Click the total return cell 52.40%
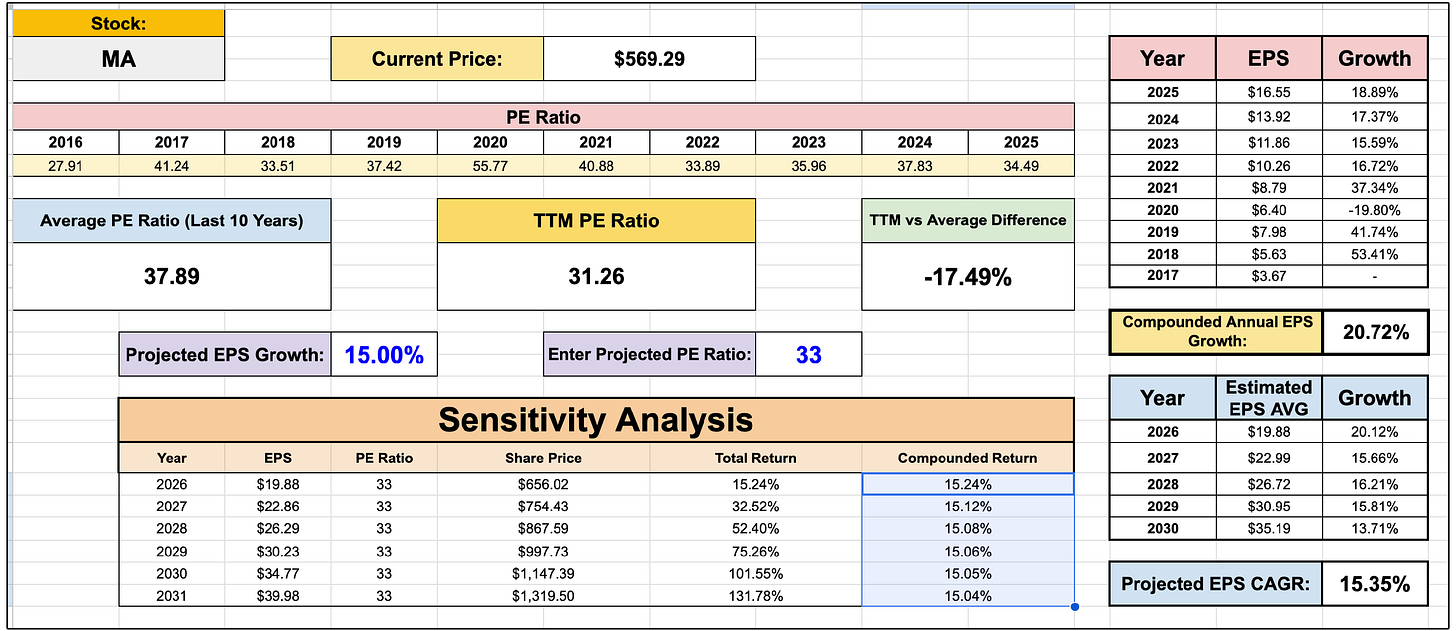1456x631 pixels. point(755,528)
